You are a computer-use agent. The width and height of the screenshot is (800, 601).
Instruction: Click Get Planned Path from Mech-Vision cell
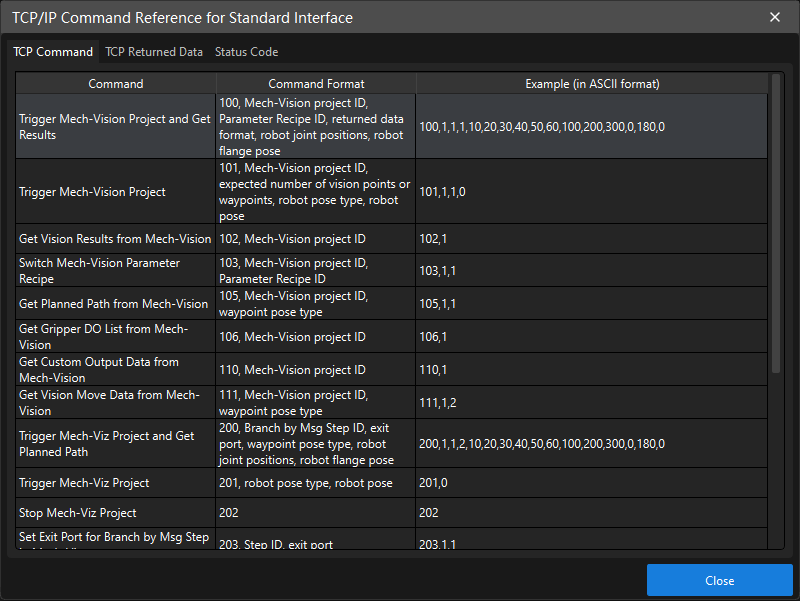[113, 304]
